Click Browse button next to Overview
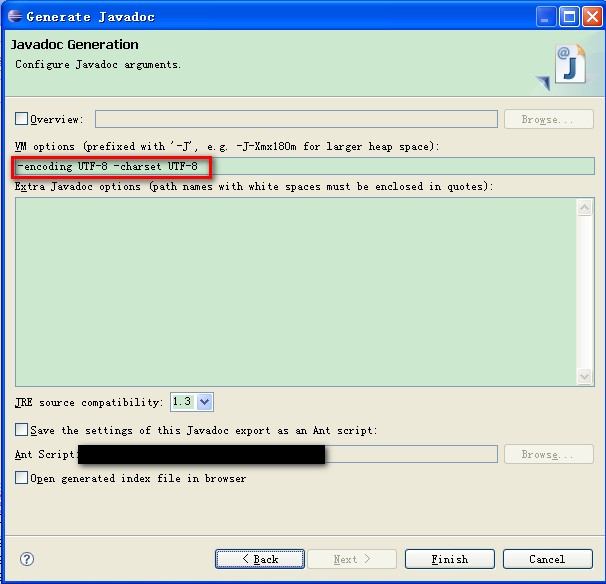The image size is (606, 584). coord(548,119)
